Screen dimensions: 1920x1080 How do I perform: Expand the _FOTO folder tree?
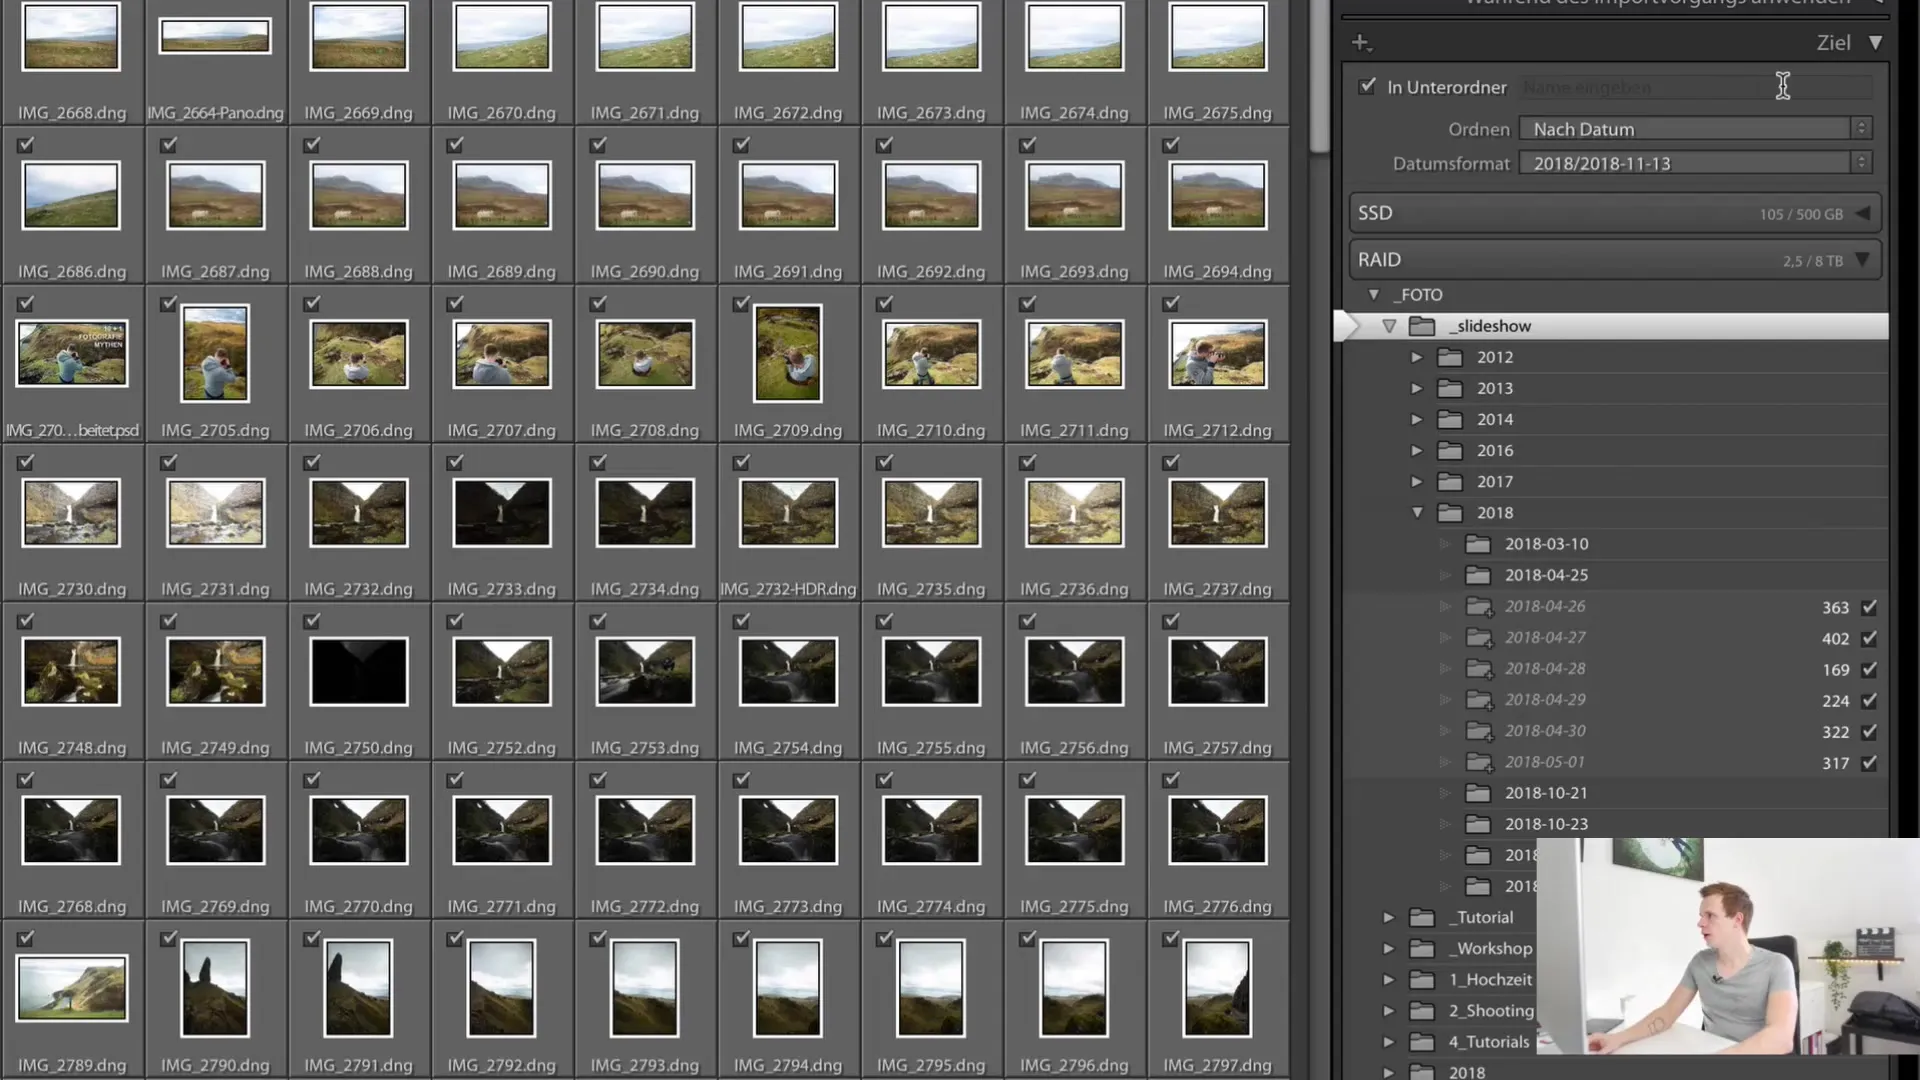(x=1373, y=293)
